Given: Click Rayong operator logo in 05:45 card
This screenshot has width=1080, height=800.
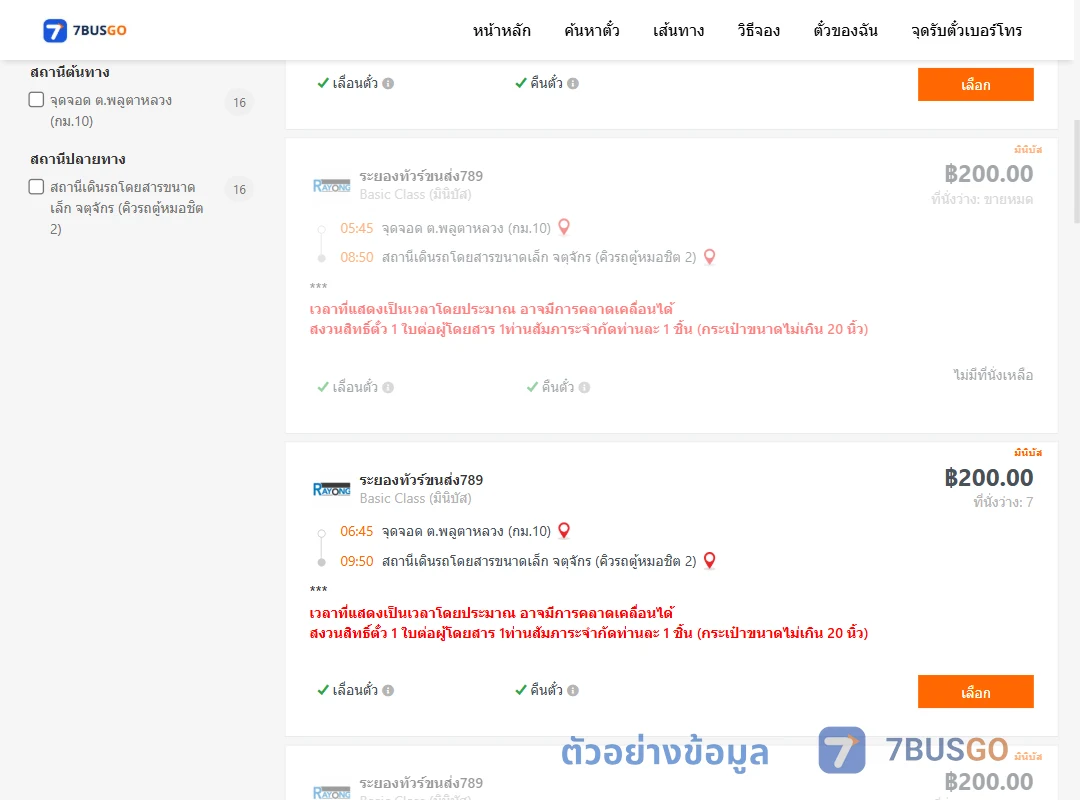Looking at the screenshot, I should (331, 185).
